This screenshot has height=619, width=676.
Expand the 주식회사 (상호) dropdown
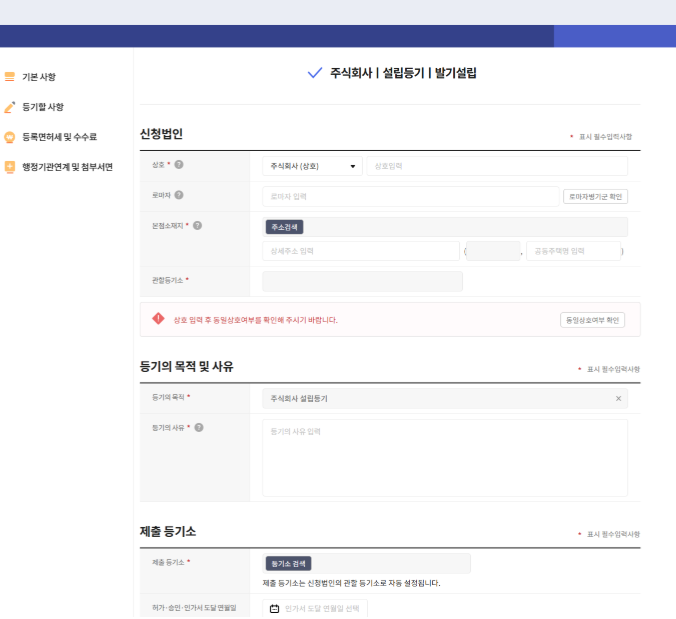[x=312, y=166]
